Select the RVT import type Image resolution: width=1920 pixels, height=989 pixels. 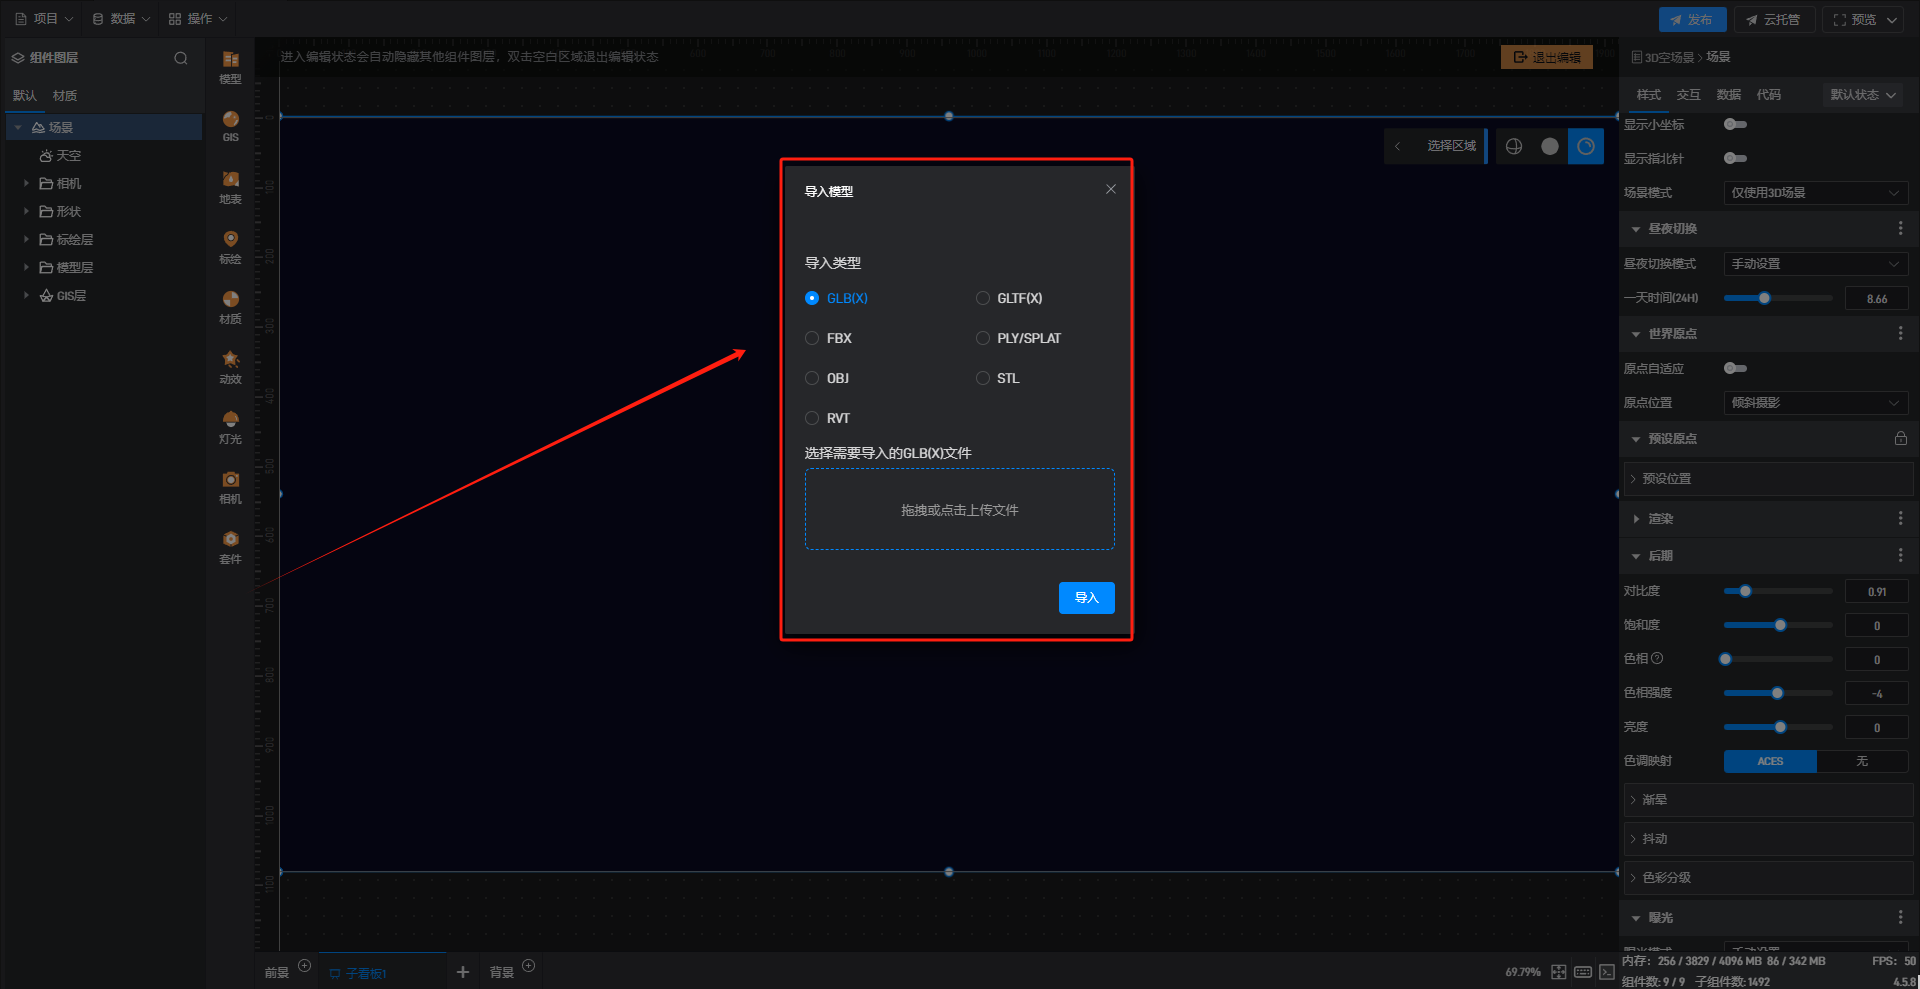[828, 418]
